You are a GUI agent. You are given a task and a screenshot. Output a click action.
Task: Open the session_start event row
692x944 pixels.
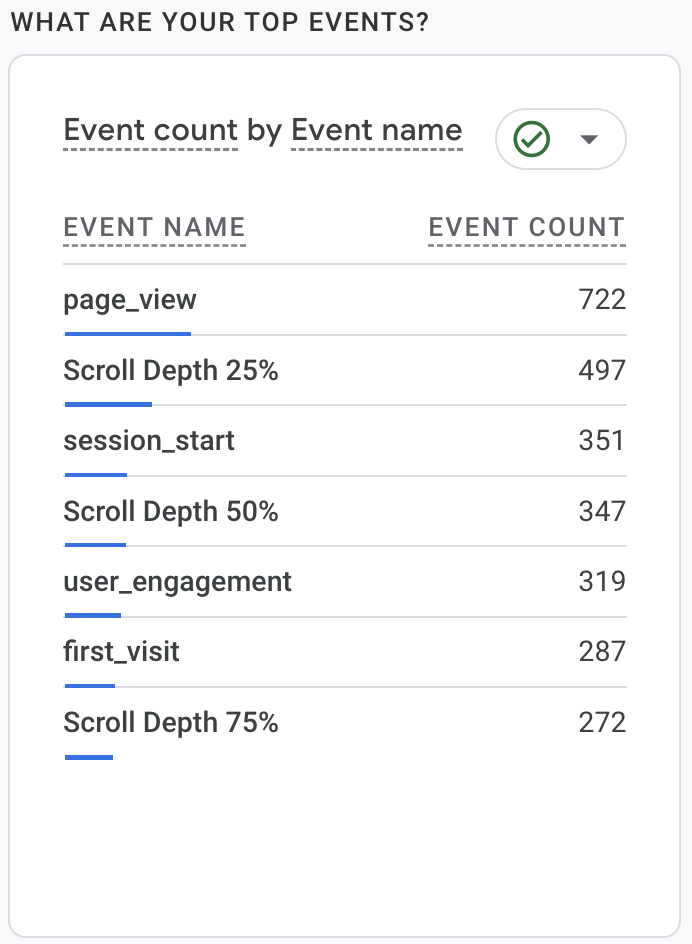click(x=149, y=441)
